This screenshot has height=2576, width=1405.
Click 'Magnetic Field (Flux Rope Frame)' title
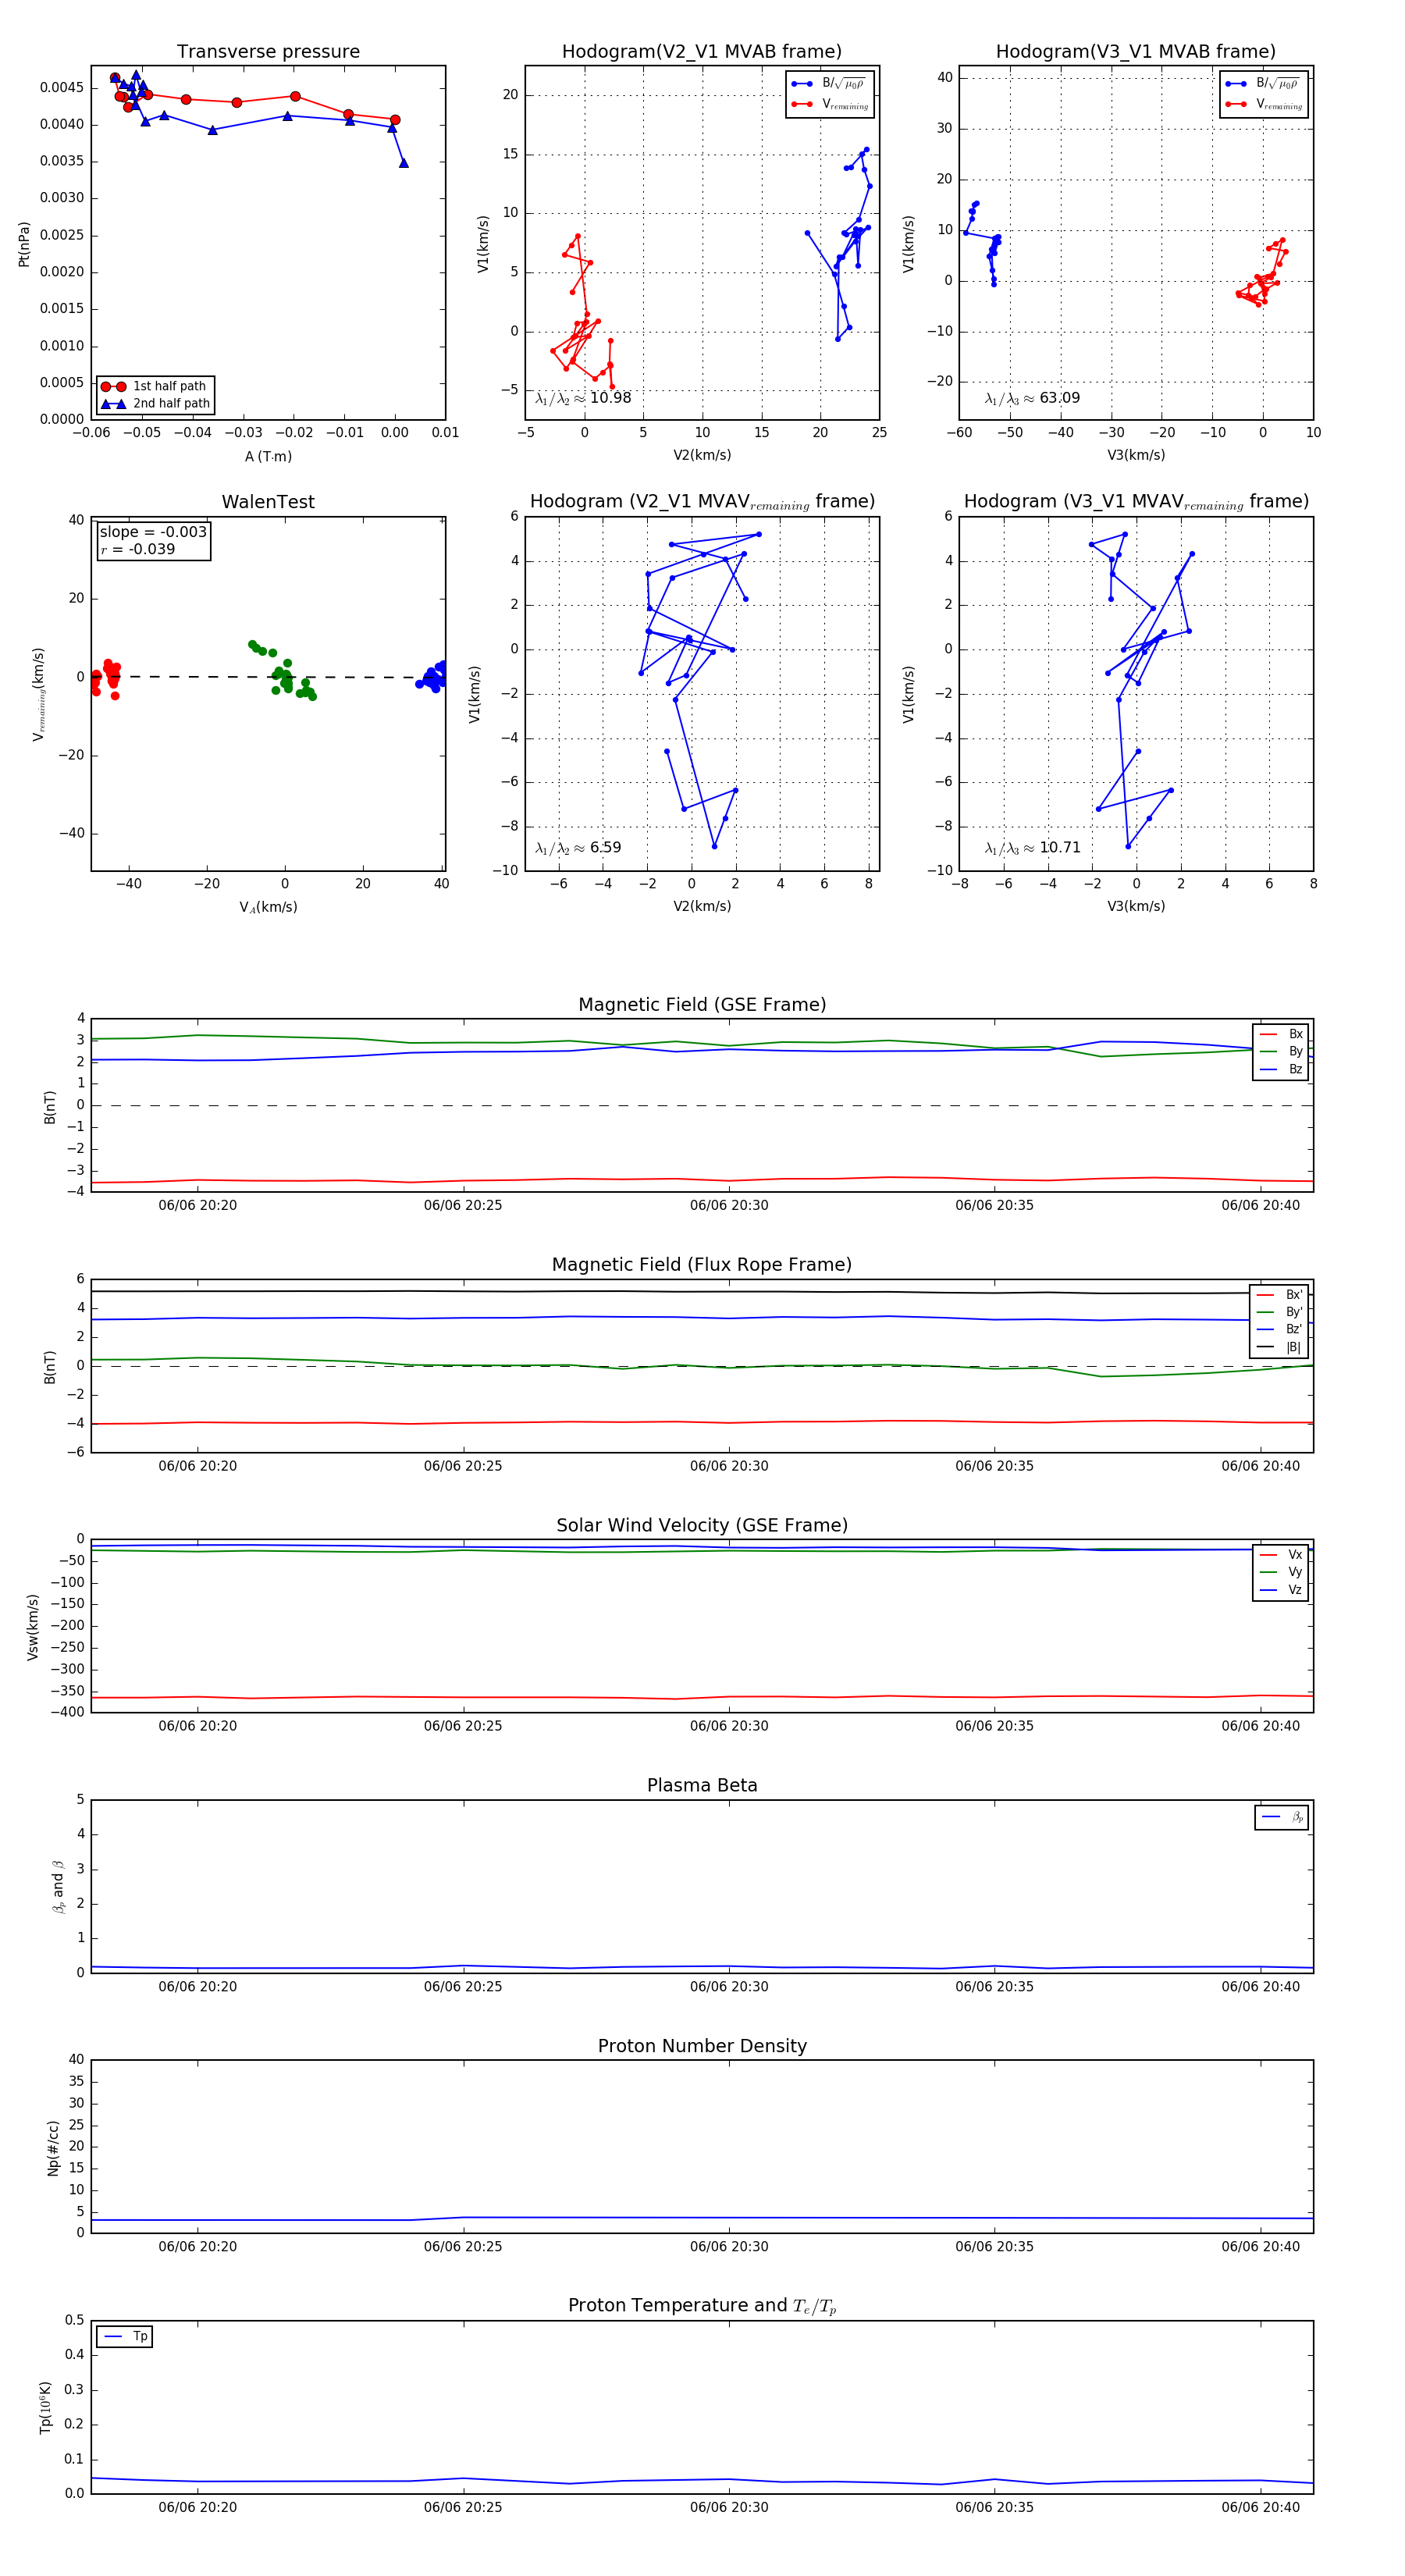(702, 1265)
